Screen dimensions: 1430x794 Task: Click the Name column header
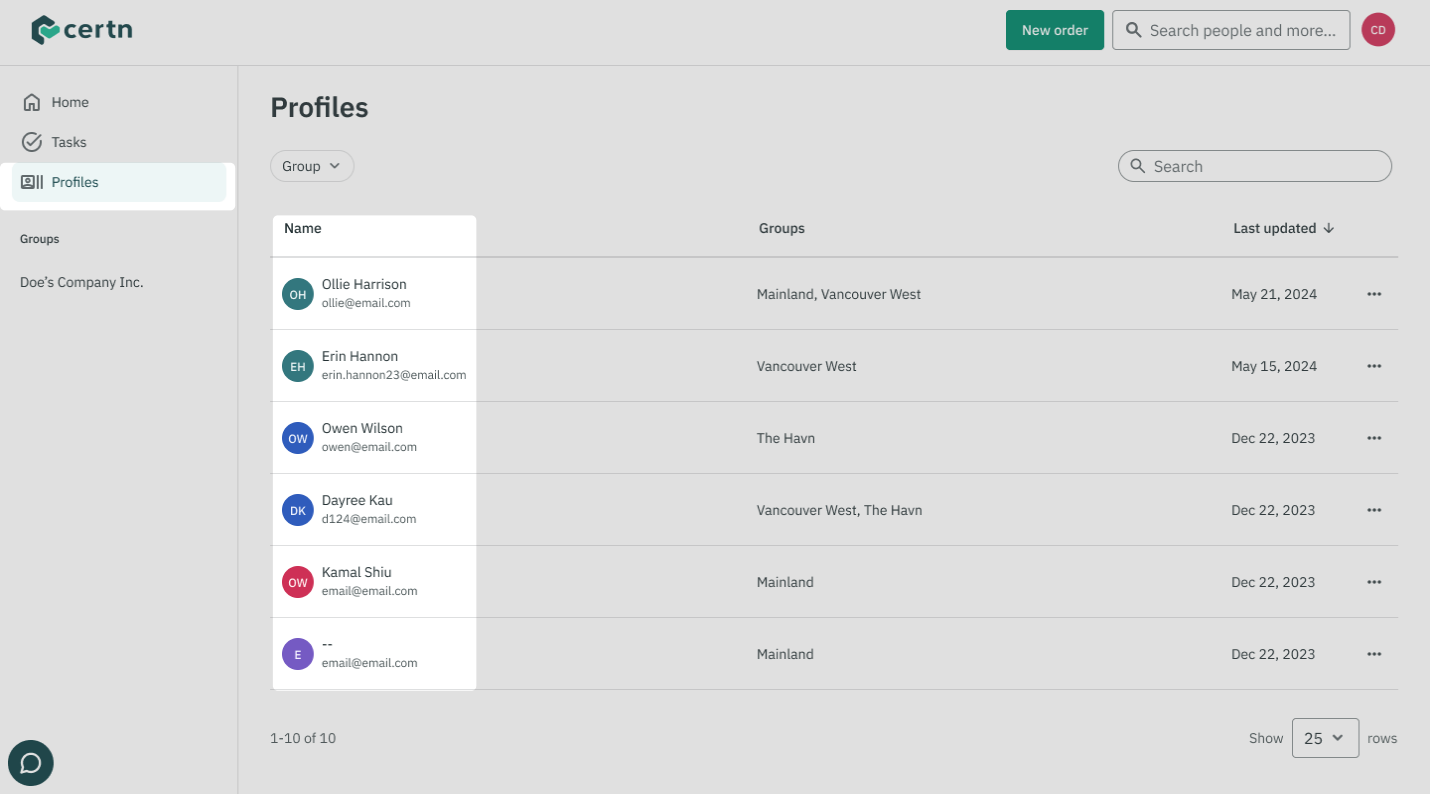point(302,228)
